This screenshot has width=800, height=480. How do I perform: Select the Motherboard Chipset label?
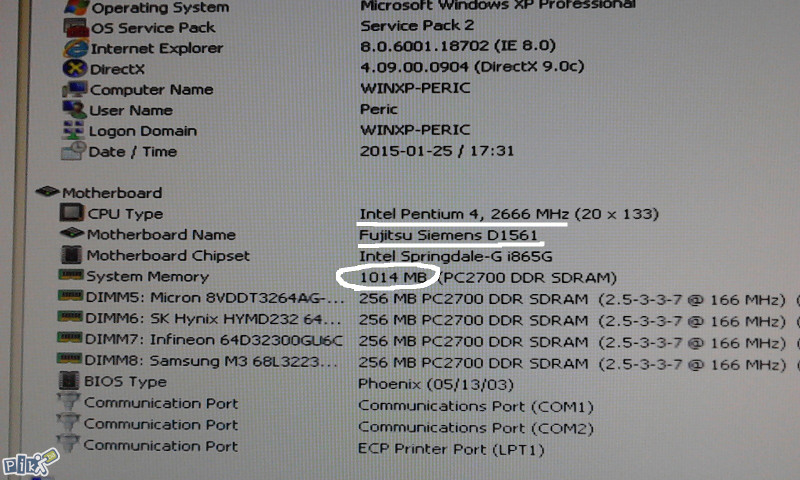(x=168, y=256)
